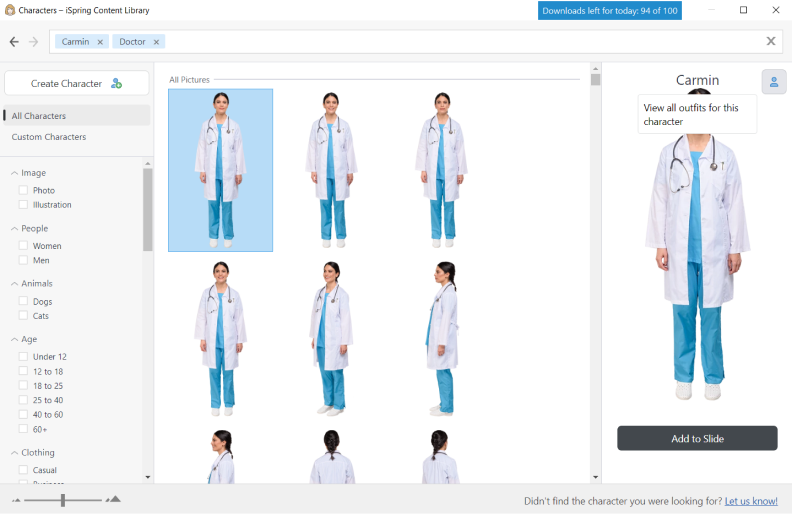This screenshot has height=514, width=792.
Task: Click Downloads left for today badge
Action: point(610,11)
